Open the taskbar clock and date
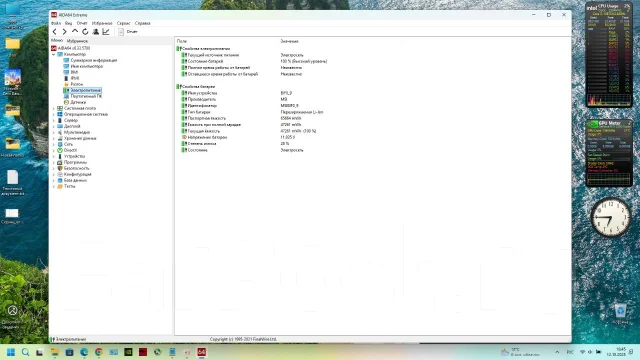The image size is (640, 360). pos(616,352)
